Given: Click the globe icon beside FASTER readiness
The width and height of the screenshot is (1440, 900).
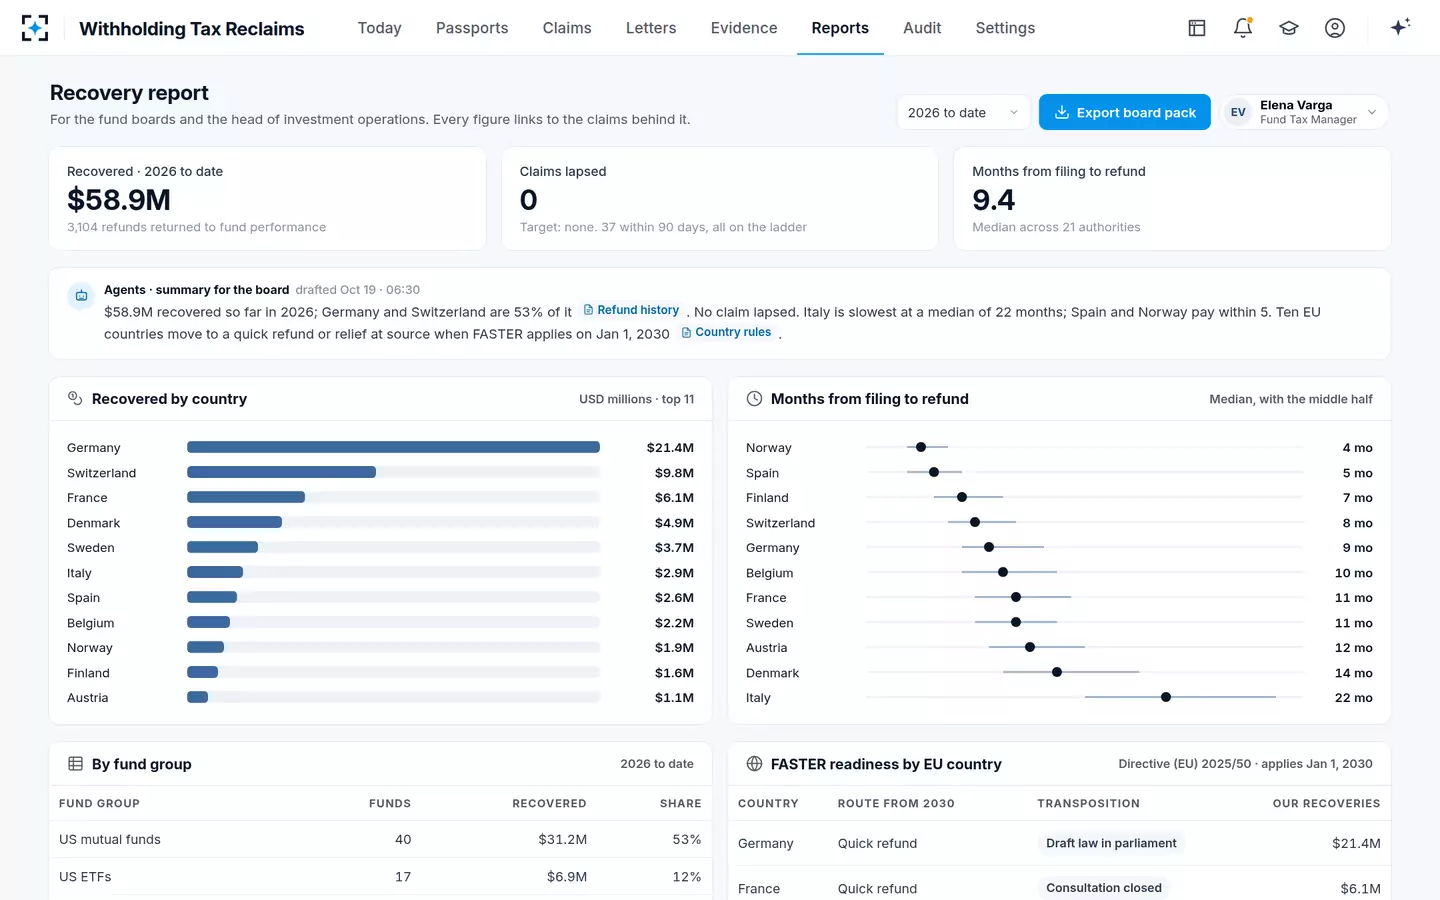Looking at the screenshot, I should [x=755, y=764].
